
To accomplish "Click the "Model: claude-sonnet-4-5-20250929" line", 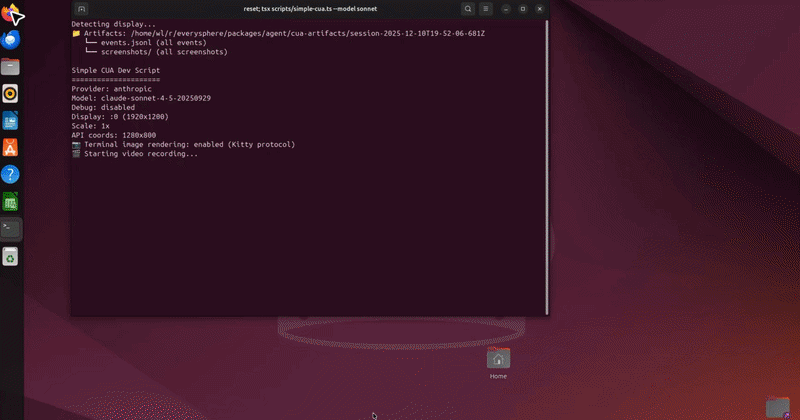I will (x=141, y=98).
